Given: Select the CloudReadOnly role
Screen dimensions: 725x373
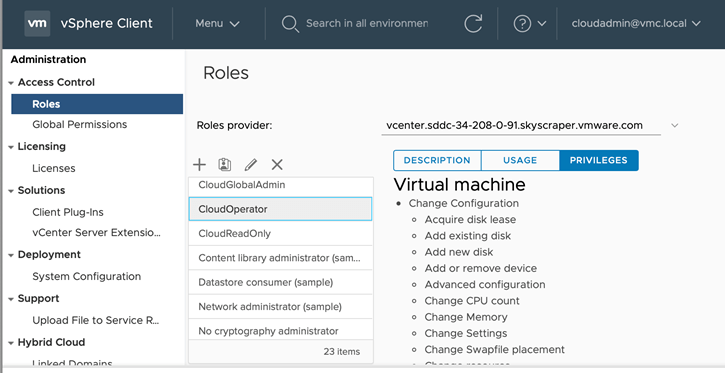Looking at the screenshot, I should 280,233.
